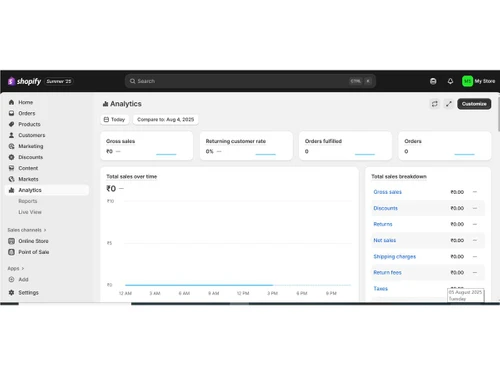
Task: Open the Returning customer rate card
Action: [246, 146]
